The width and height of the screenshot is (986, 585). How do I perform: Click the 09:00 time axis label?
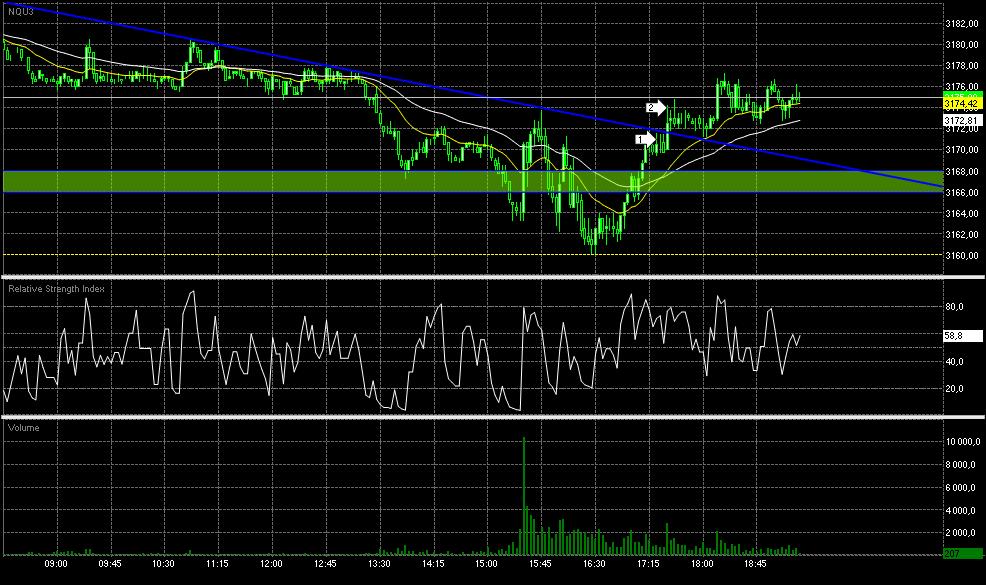pos(56,564)
